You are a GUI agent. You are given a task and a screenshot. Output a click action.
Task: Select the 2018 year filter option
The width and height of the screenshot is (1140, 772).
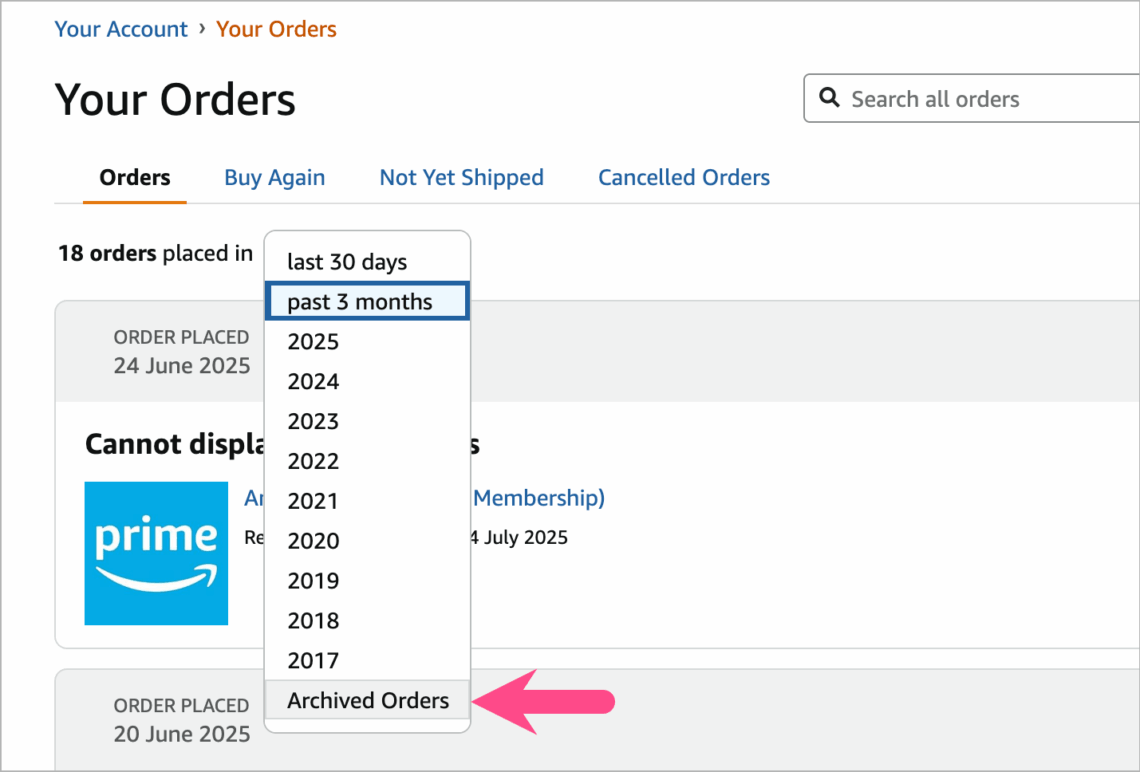point(312,620)
